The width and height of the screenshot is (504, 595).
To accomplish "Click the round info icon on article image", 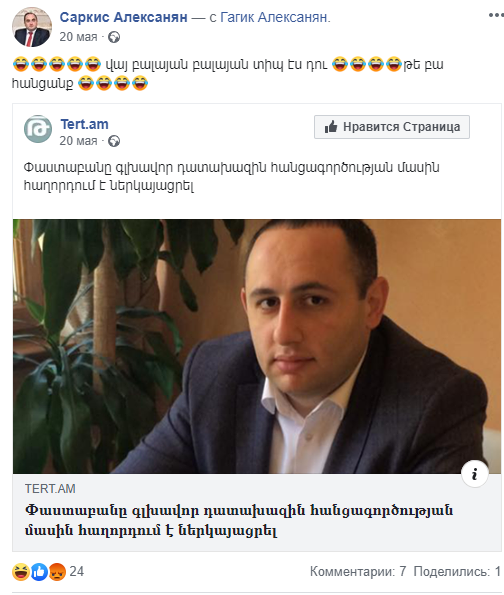I will [474, 474].
